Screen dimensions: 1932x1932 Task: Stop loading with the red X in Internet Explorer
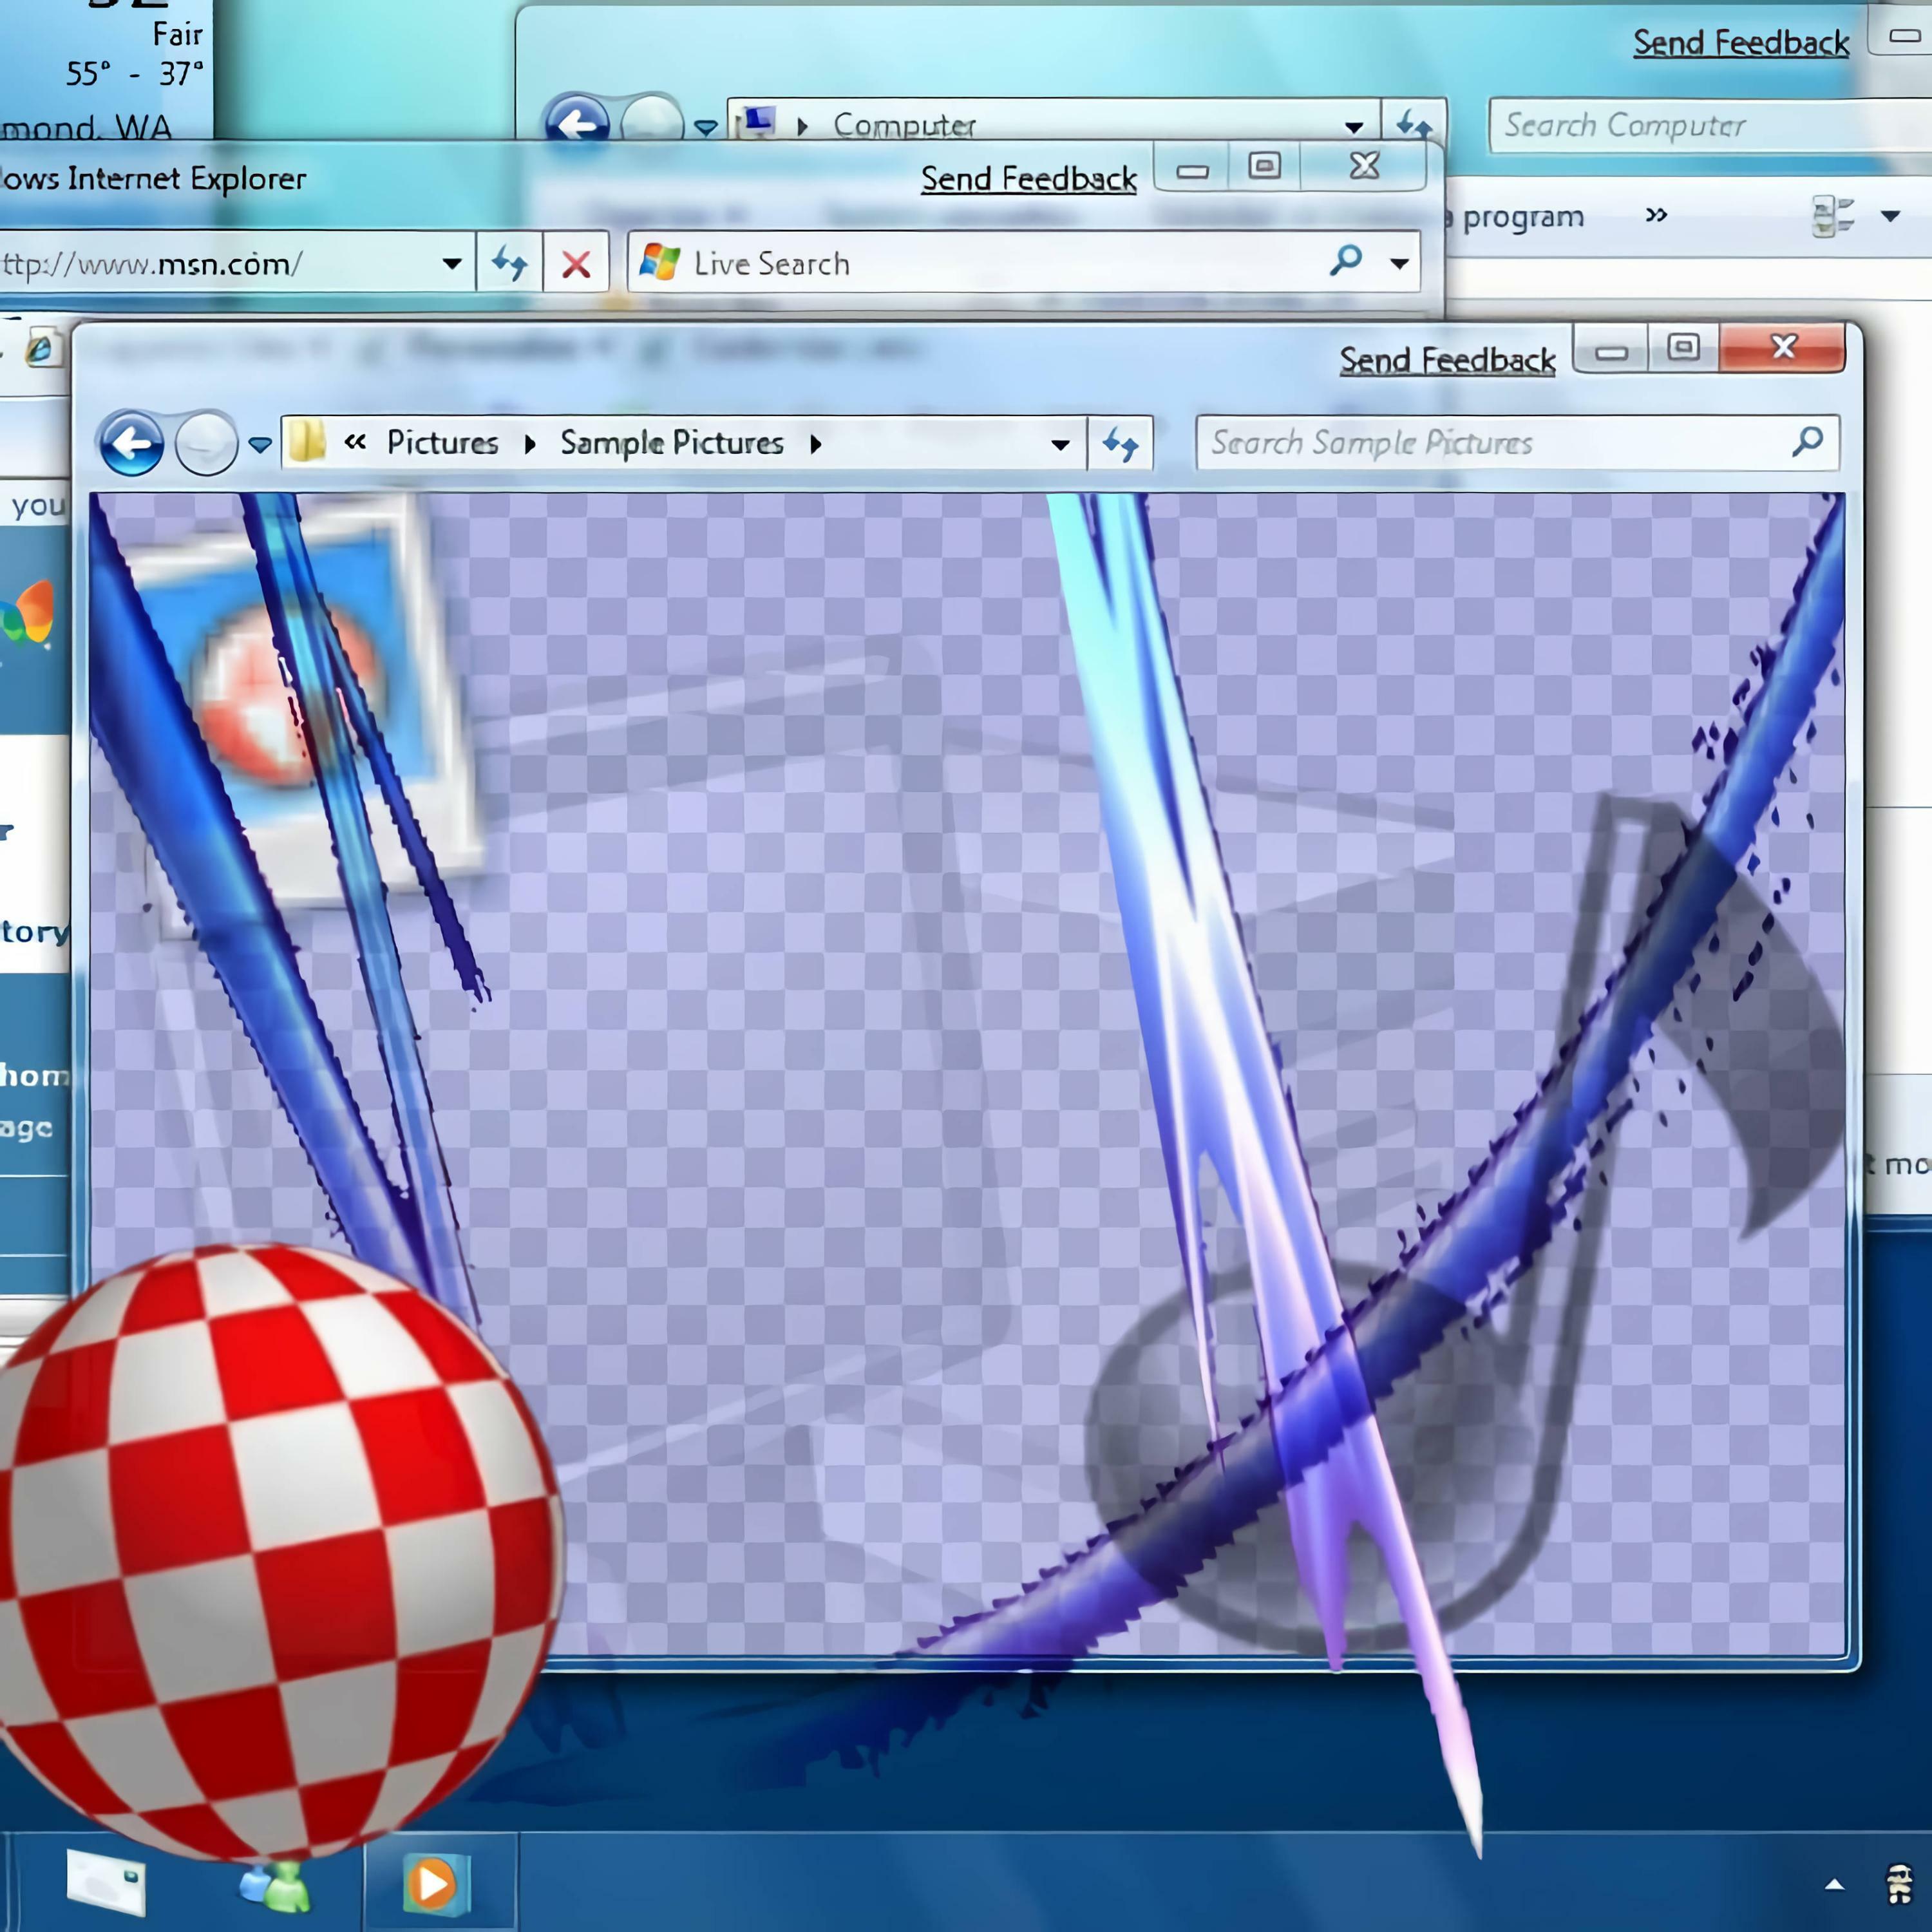tap(576, 264)
